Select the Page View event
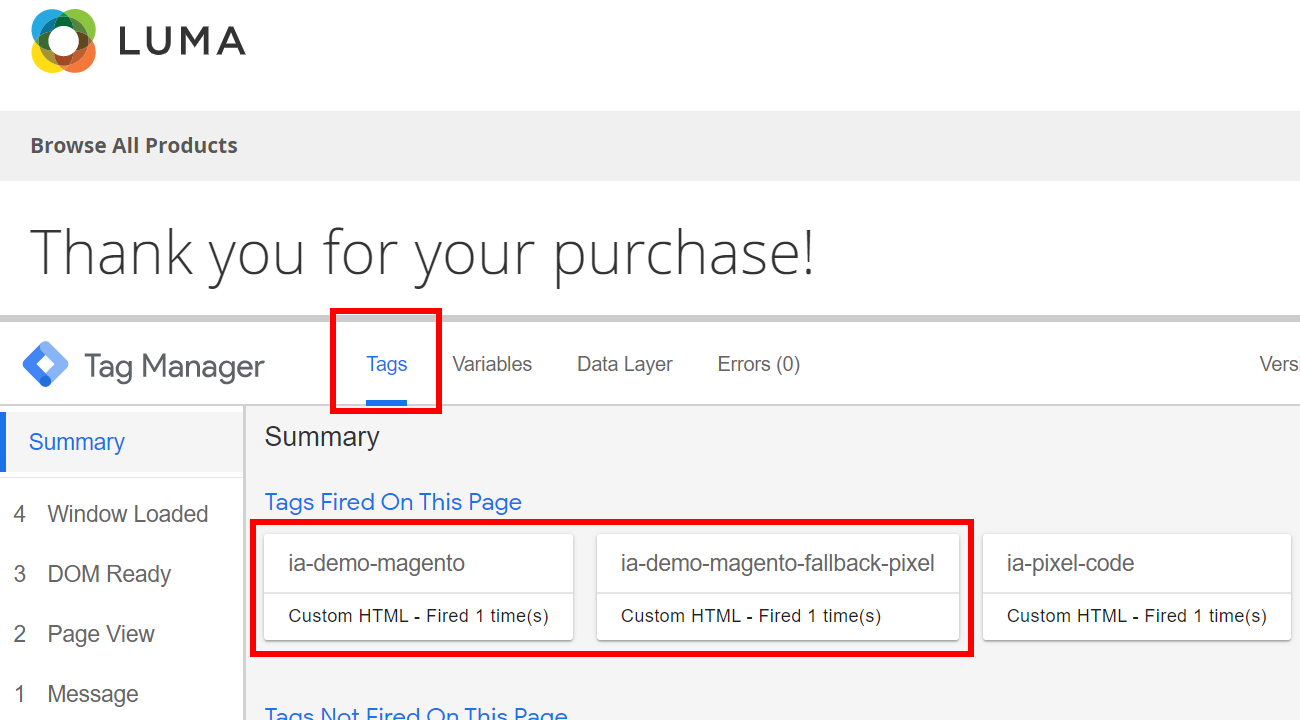This screenshot has width=1300, height=720. point(101,634)
